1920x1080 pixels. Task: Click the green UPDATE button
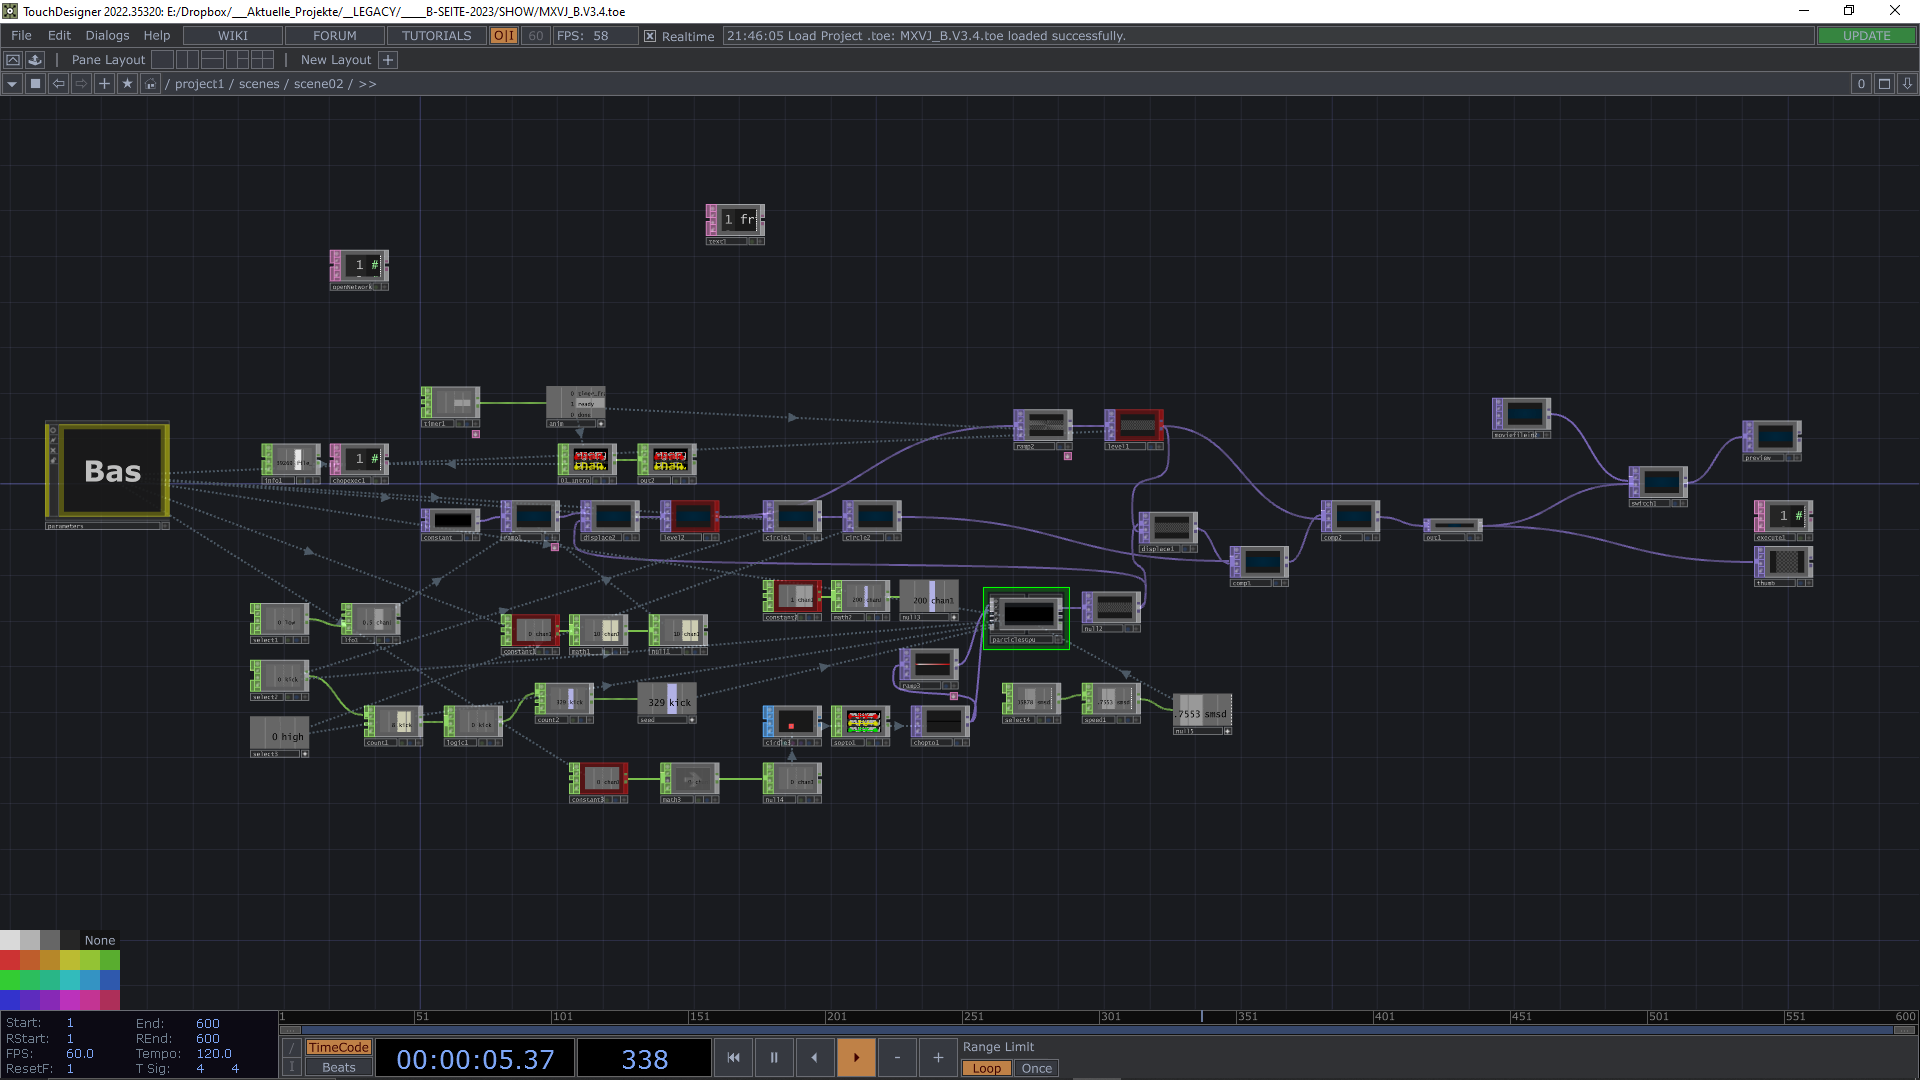(1866, 36)
